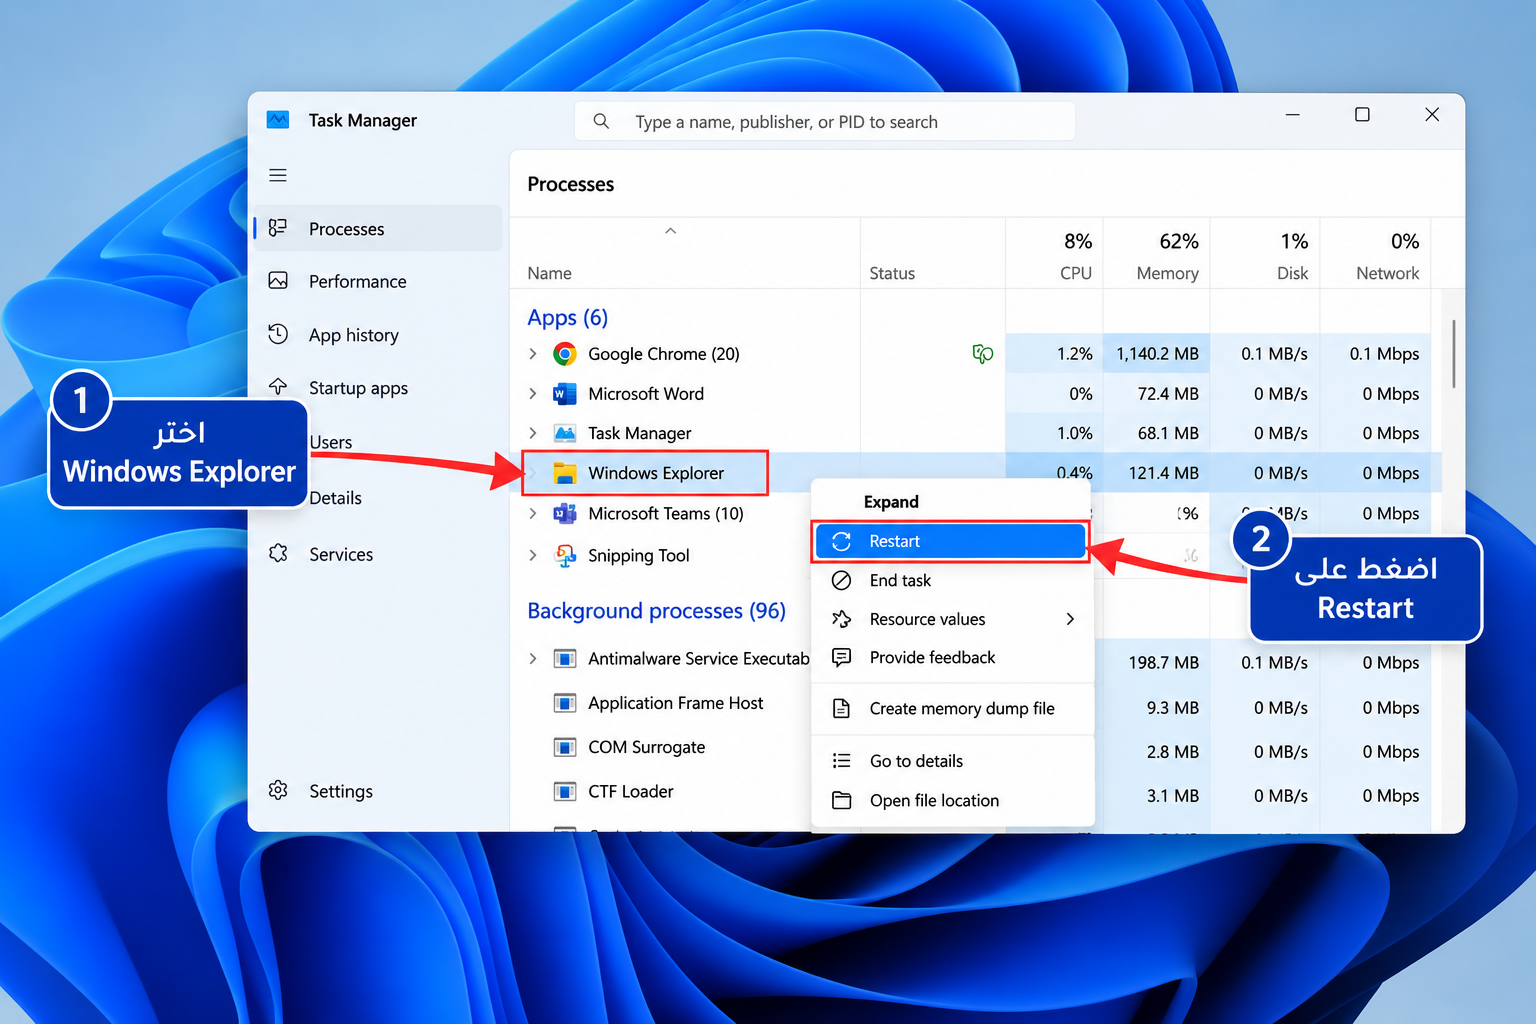Sort by the CPU column header

click(x=1054, y=255)
